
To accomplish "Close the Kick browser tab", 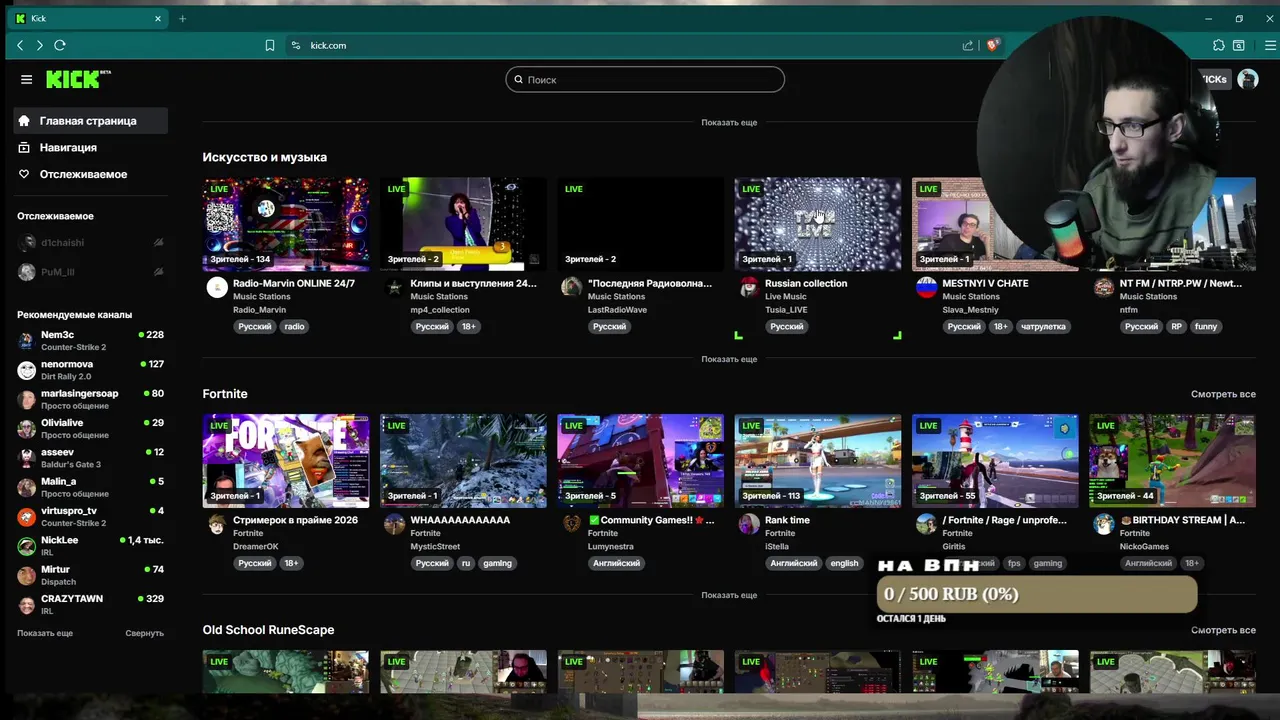I will click(158, 18).
